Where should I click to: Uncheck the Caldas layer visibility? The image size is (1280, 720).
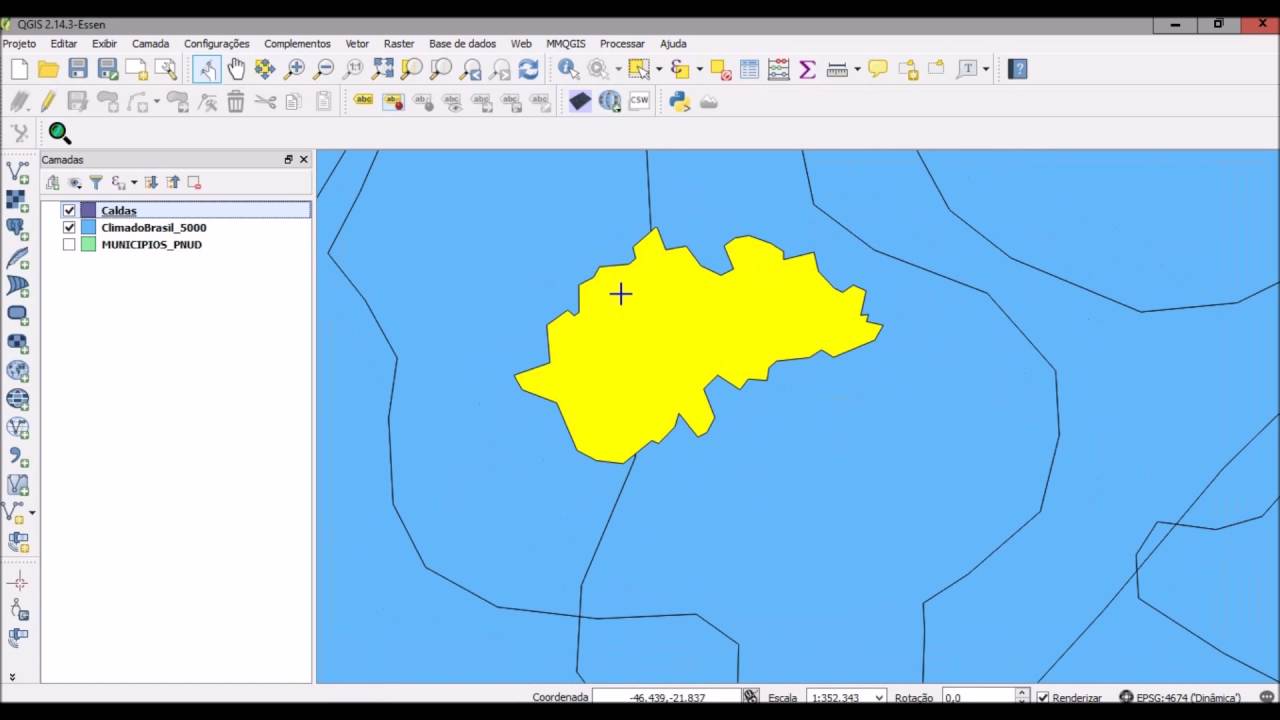(x=69, y=210)
